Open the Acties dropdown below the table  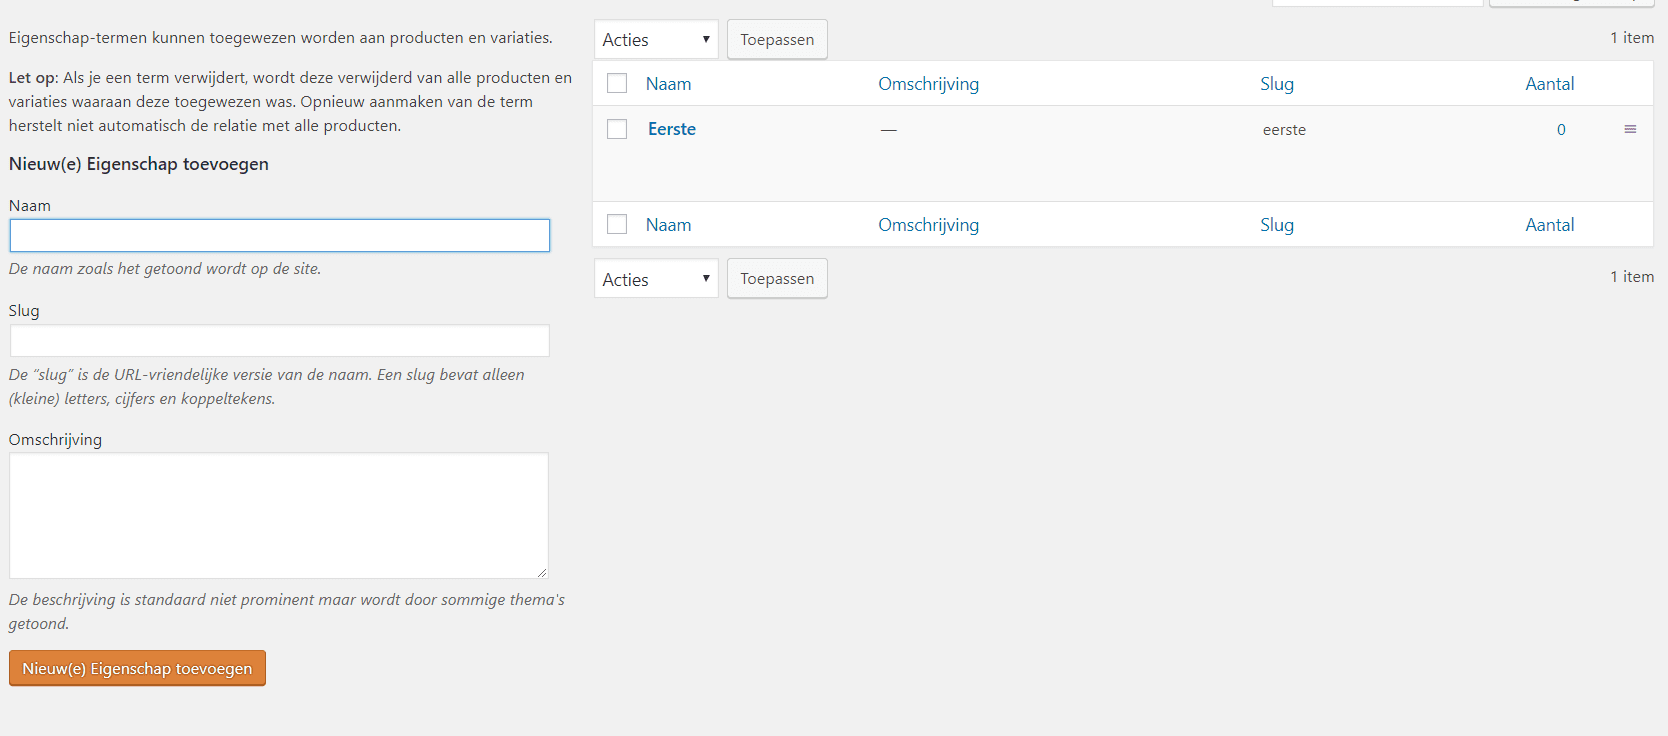click(656, 279)
